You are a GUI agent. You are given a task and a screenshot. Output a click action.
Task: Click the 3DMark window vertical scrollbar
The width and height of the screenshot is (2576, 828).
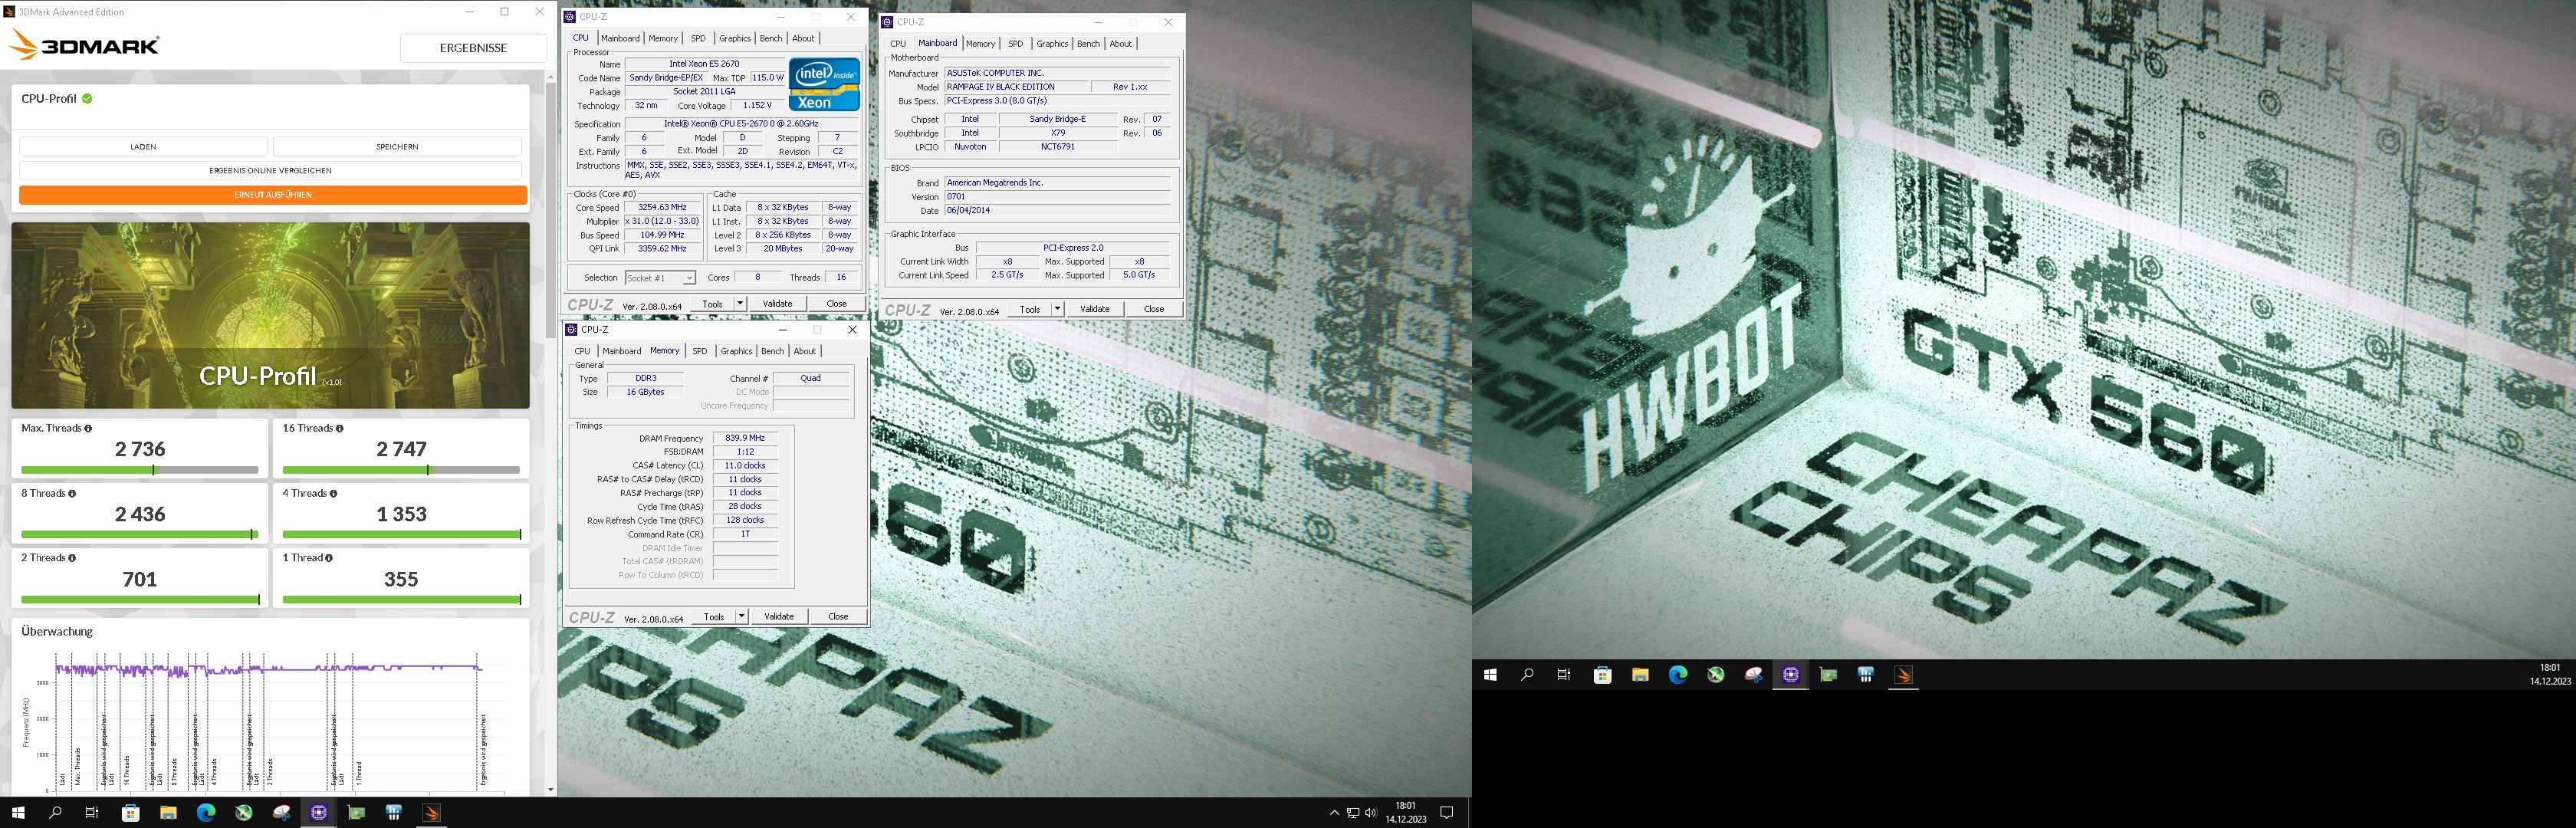(x=551, y=433)
